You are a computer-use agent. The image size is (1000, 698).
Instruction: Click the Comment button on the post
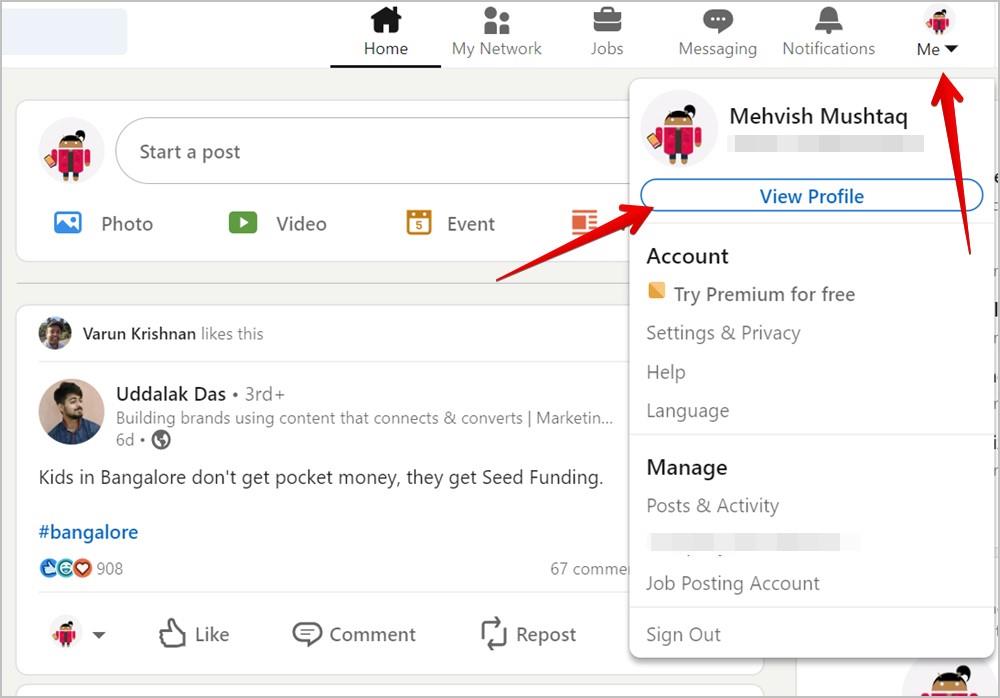pos(354,634)
